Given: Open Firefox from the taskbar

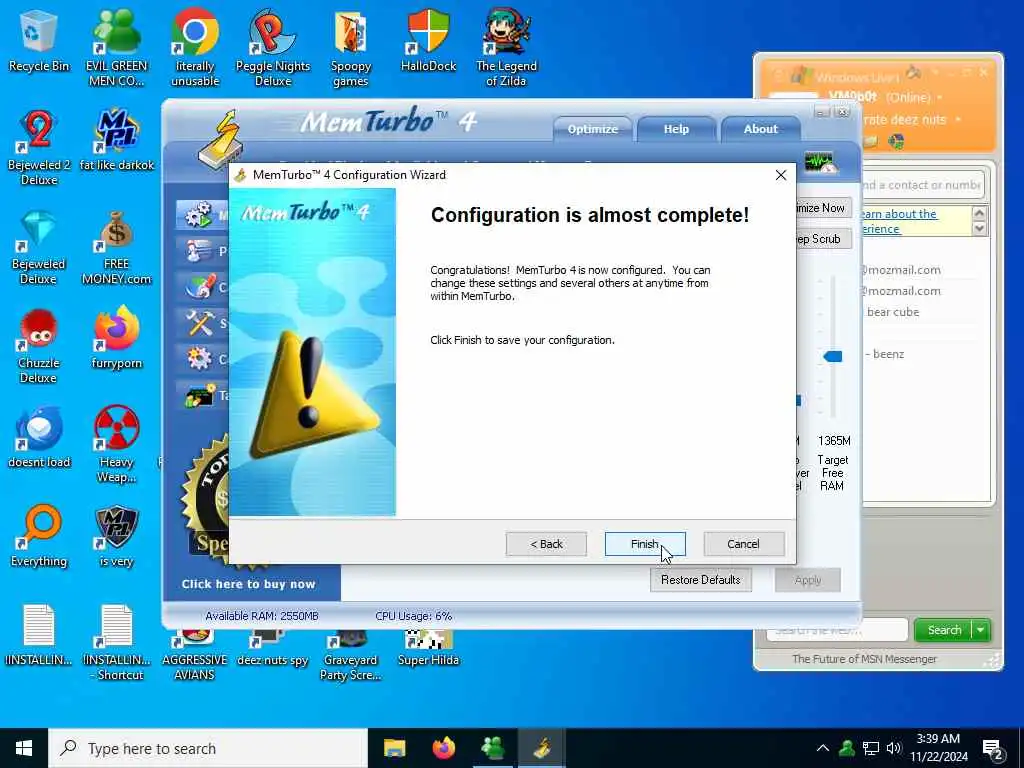Looking at the screenshot, I should pyautogui.click(x=444, y=748).
